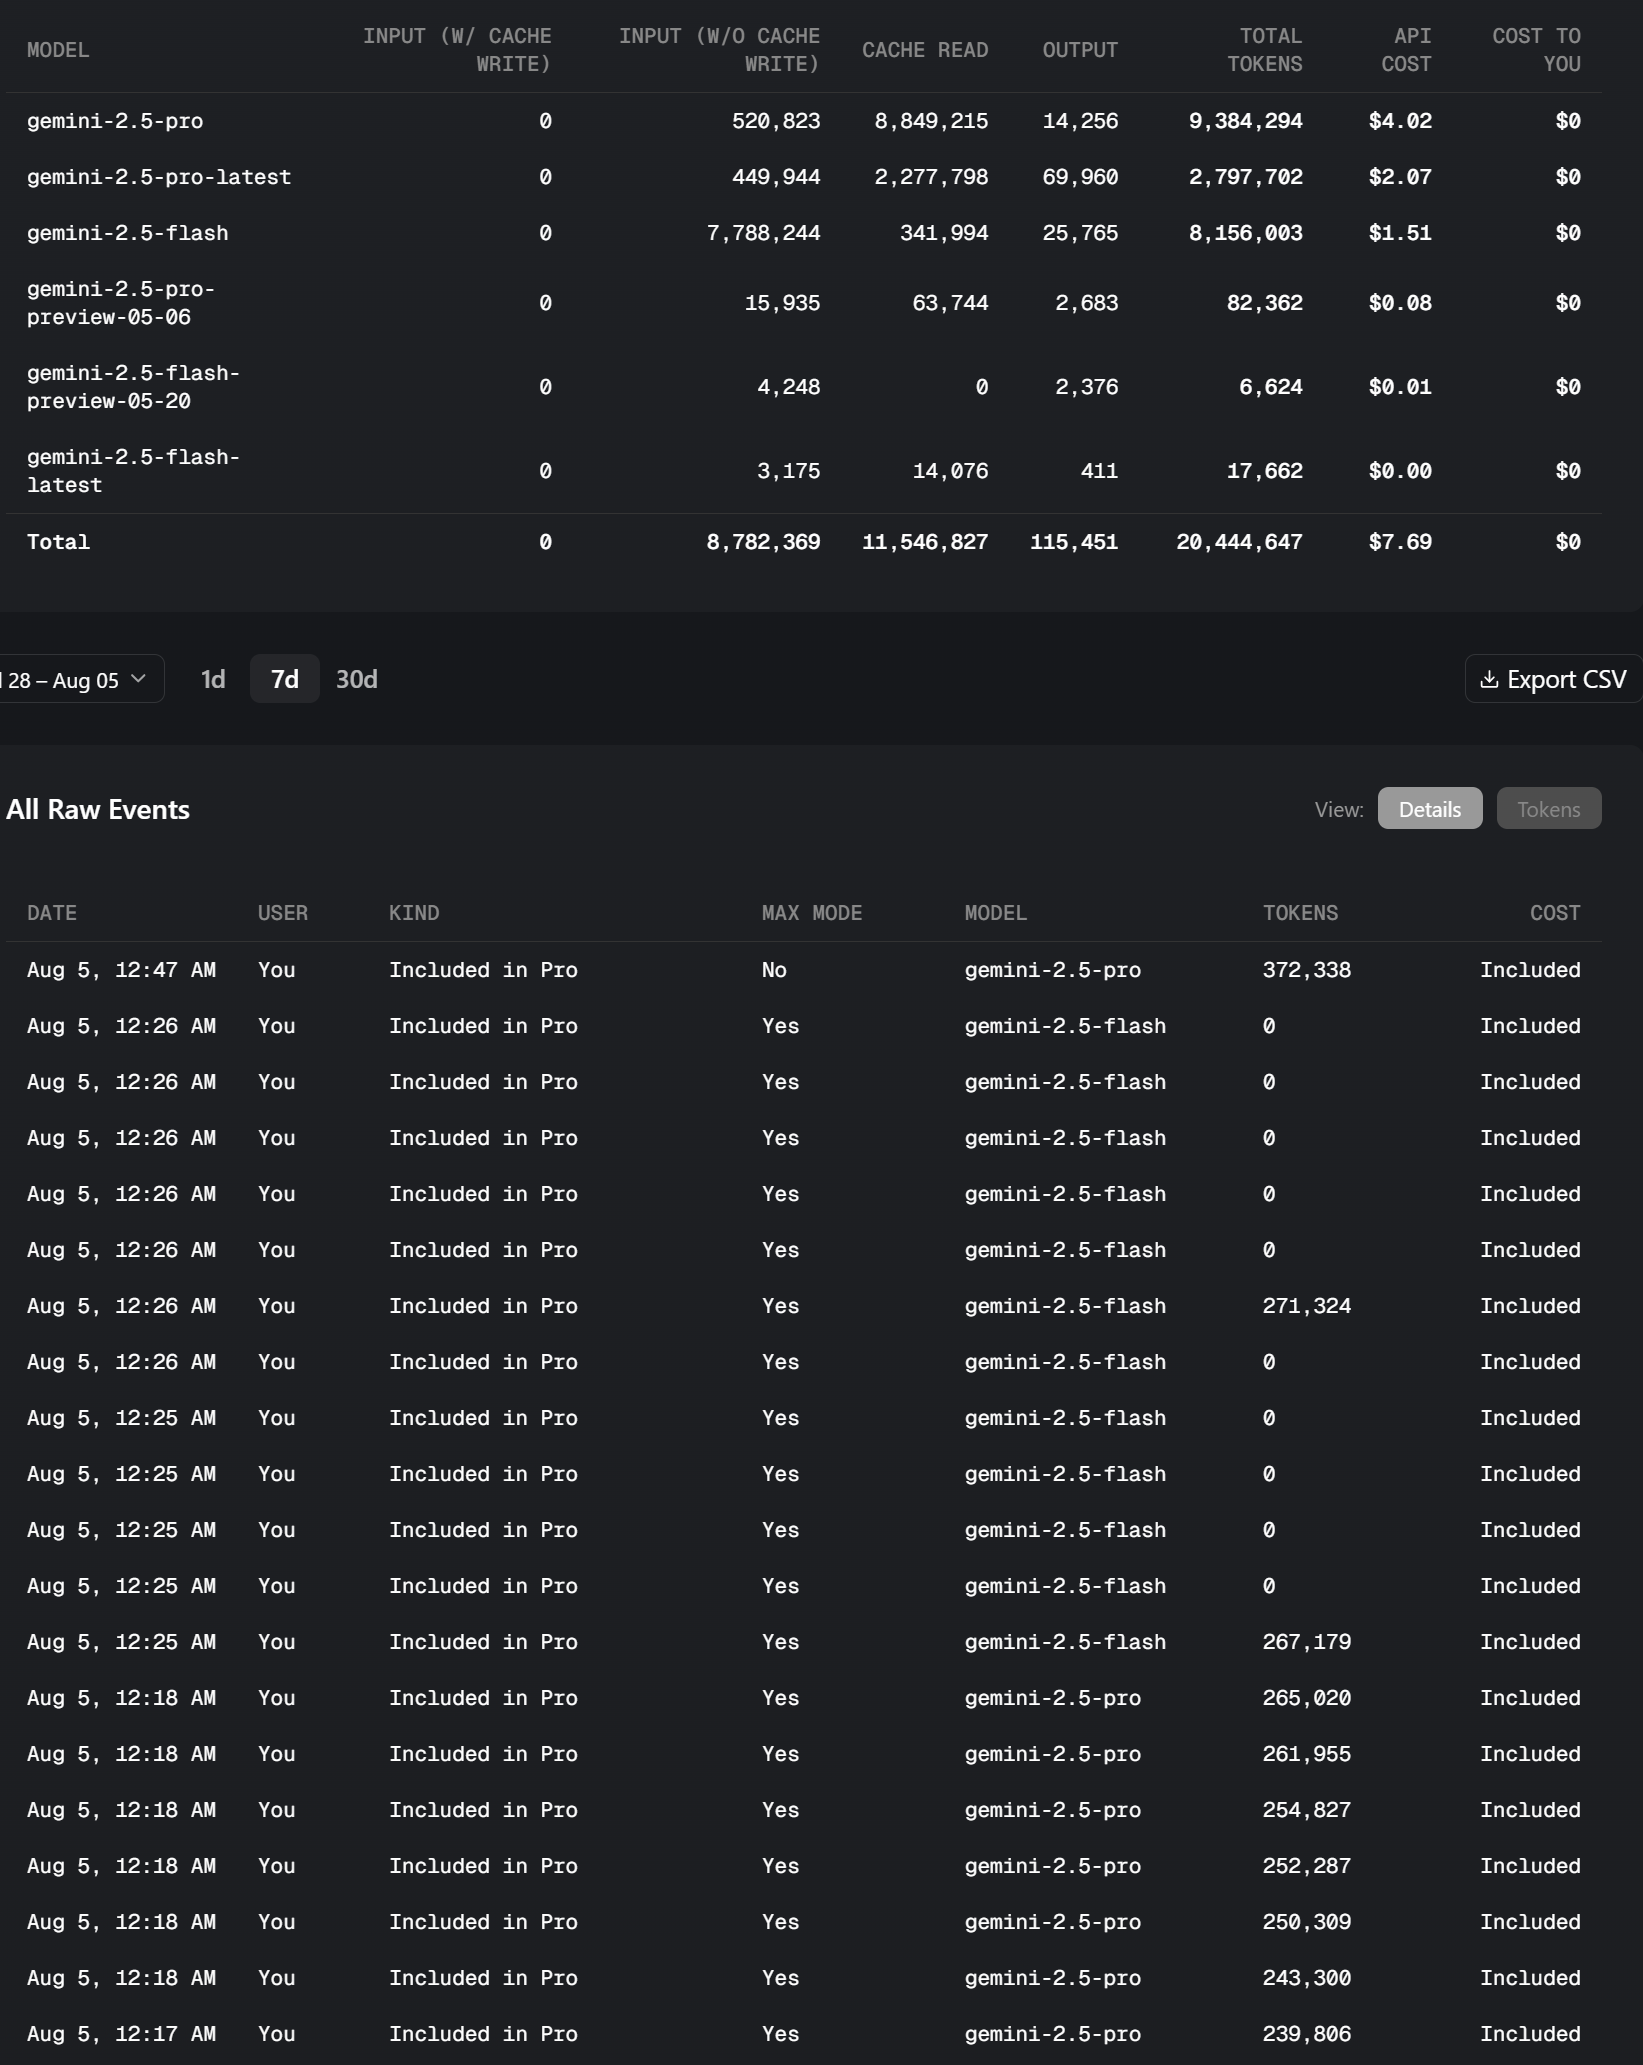Click the $4.02 API cost value
Viewport: 1643px width, 2065px height.
point(1400,121)
